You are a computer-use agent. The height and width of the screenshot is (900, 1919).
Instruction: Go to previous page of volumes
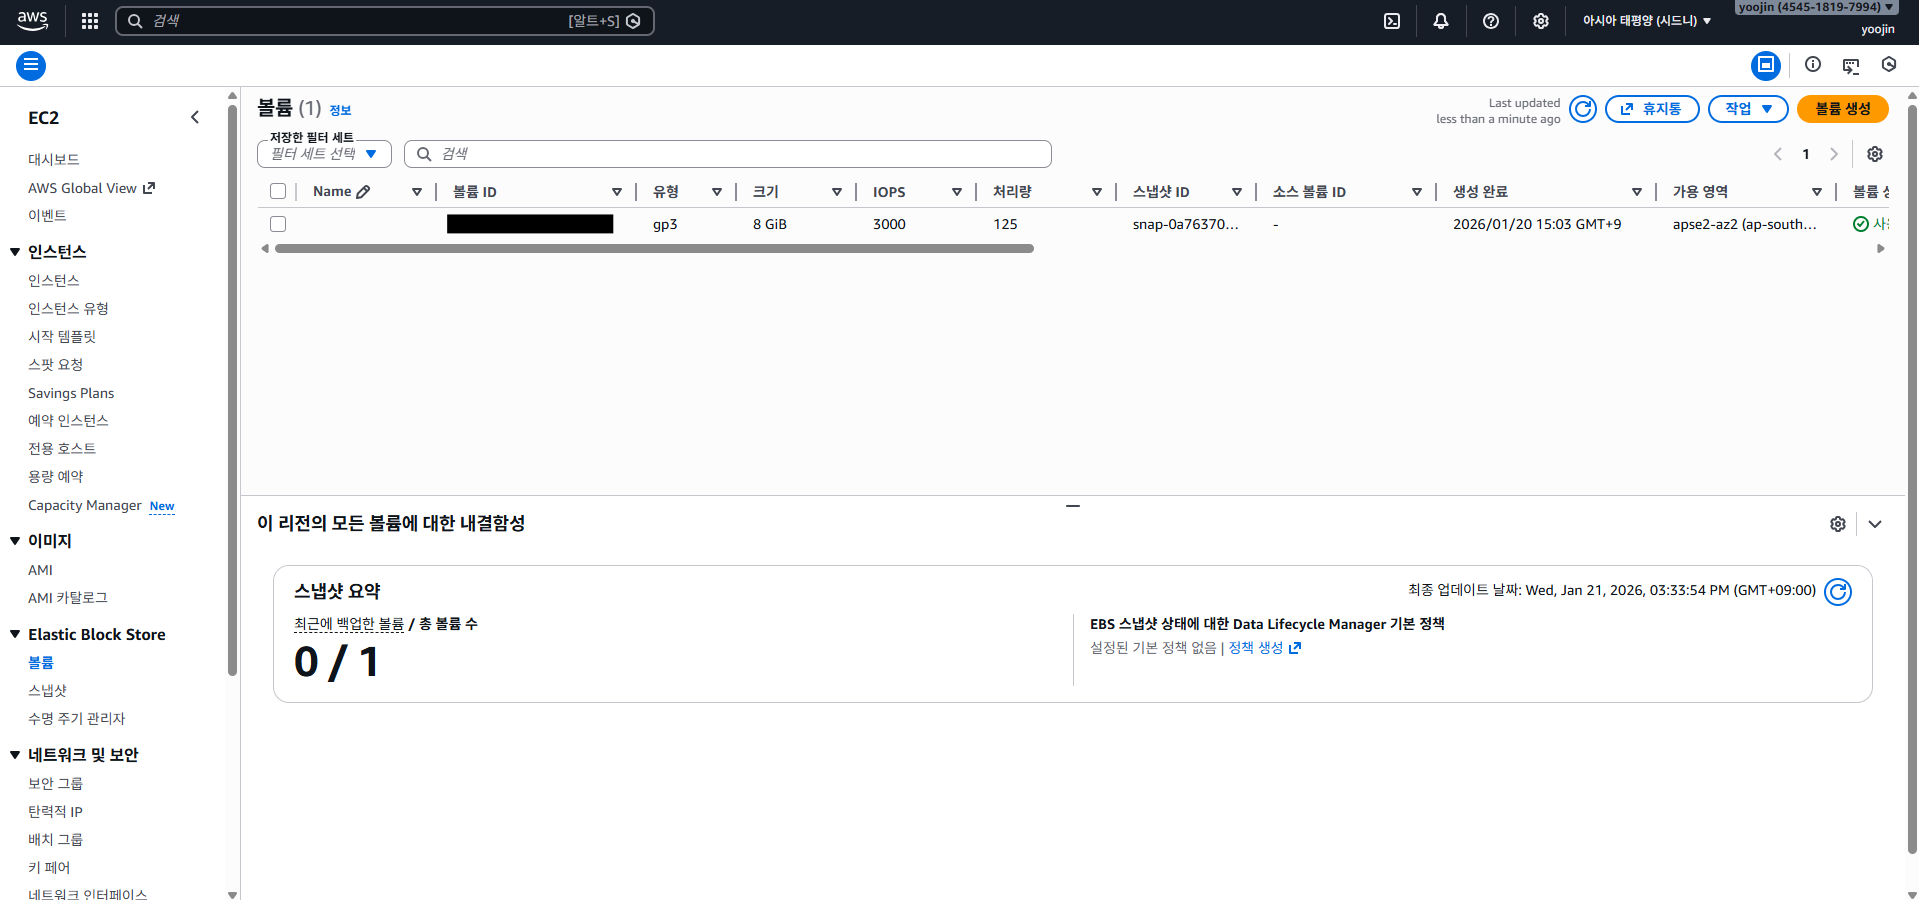[x=1778, y=154]
